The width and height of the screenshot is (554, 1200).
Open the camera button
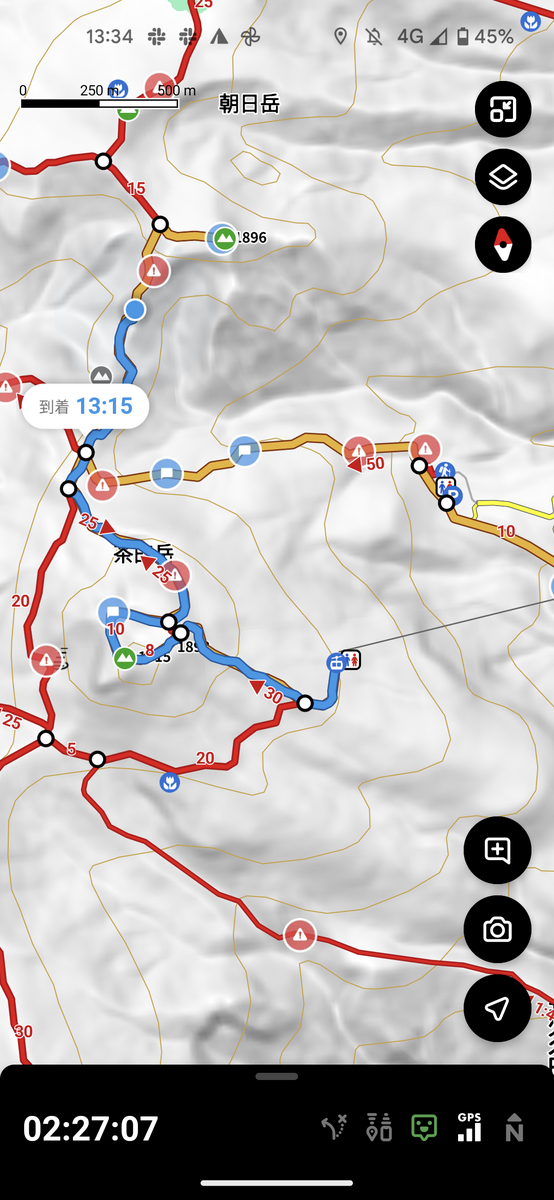pos(497,930)
